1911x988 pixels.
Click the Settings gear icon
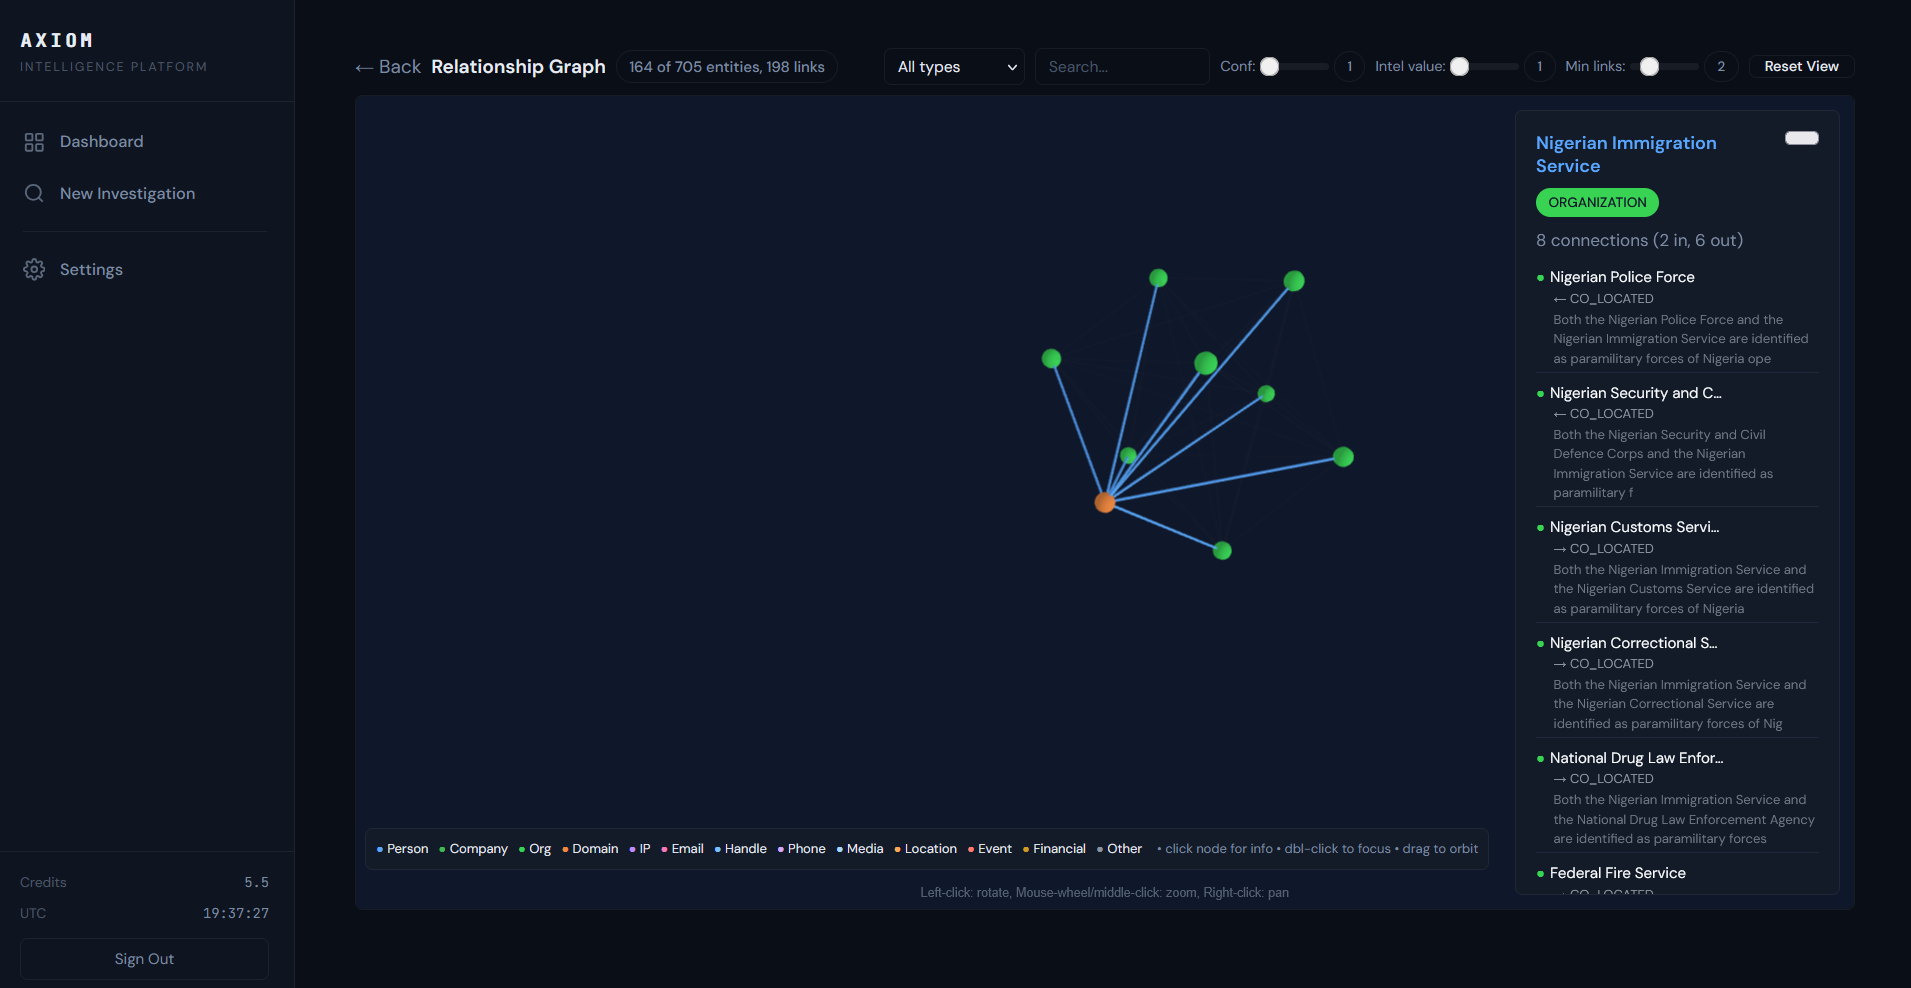pos(33,269)
